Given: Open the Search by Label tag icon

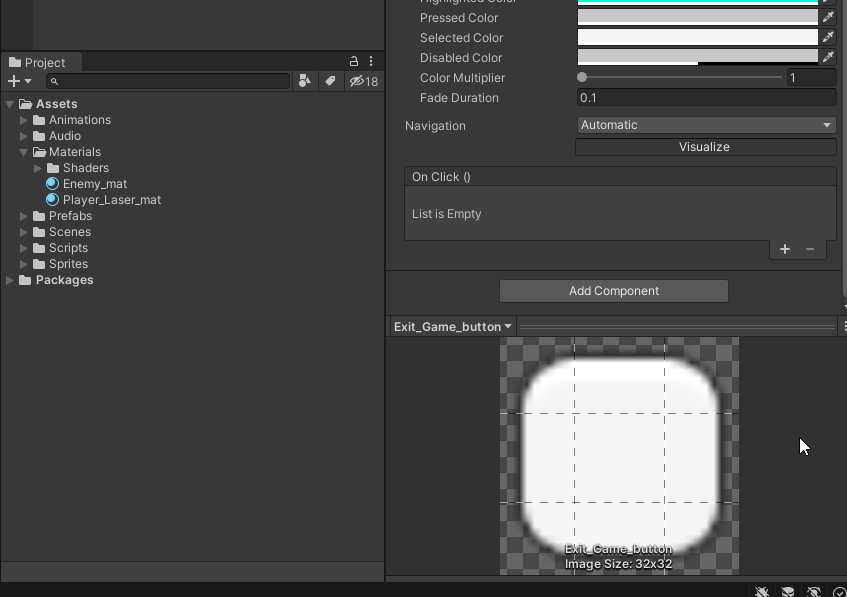Looking at the screenshot, I should coord(330,81).
